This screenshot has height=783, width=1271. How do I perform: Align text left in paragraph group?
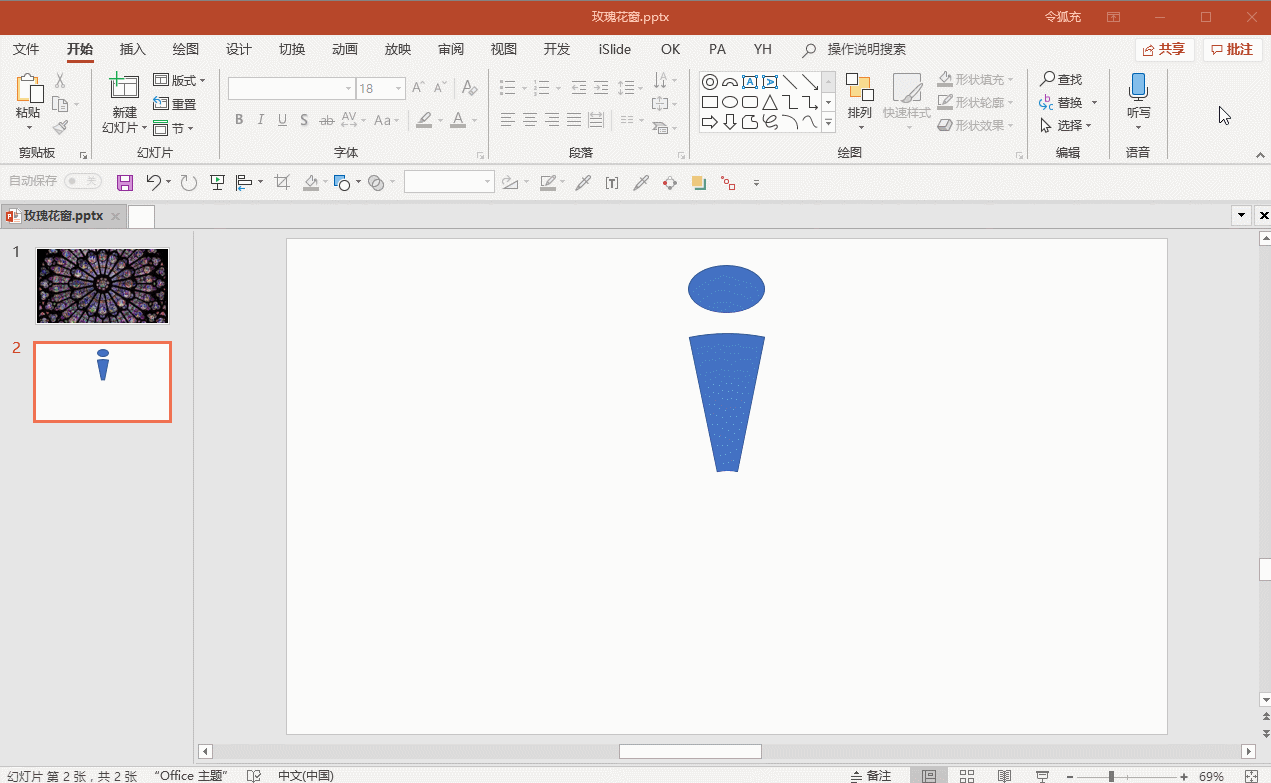(508, 120)
